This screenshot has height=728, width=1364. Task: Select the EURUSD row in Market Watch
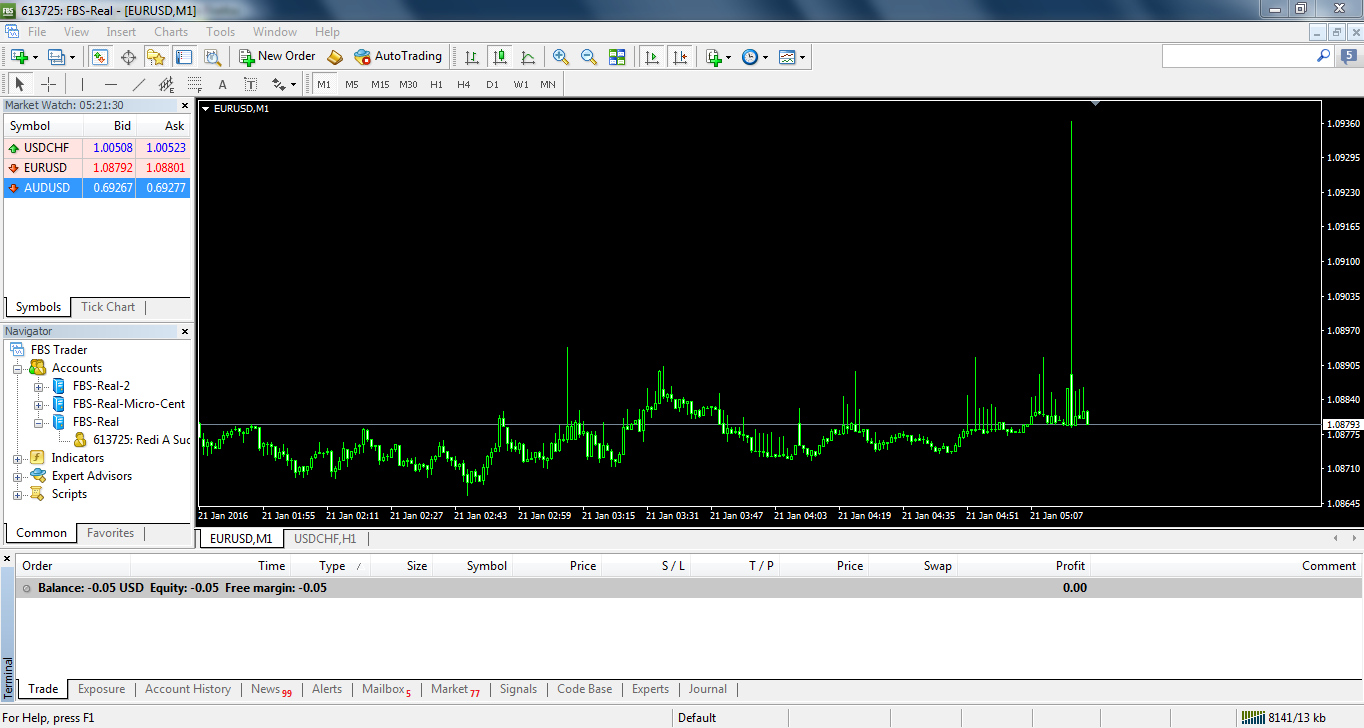click(x=96, y=168)
